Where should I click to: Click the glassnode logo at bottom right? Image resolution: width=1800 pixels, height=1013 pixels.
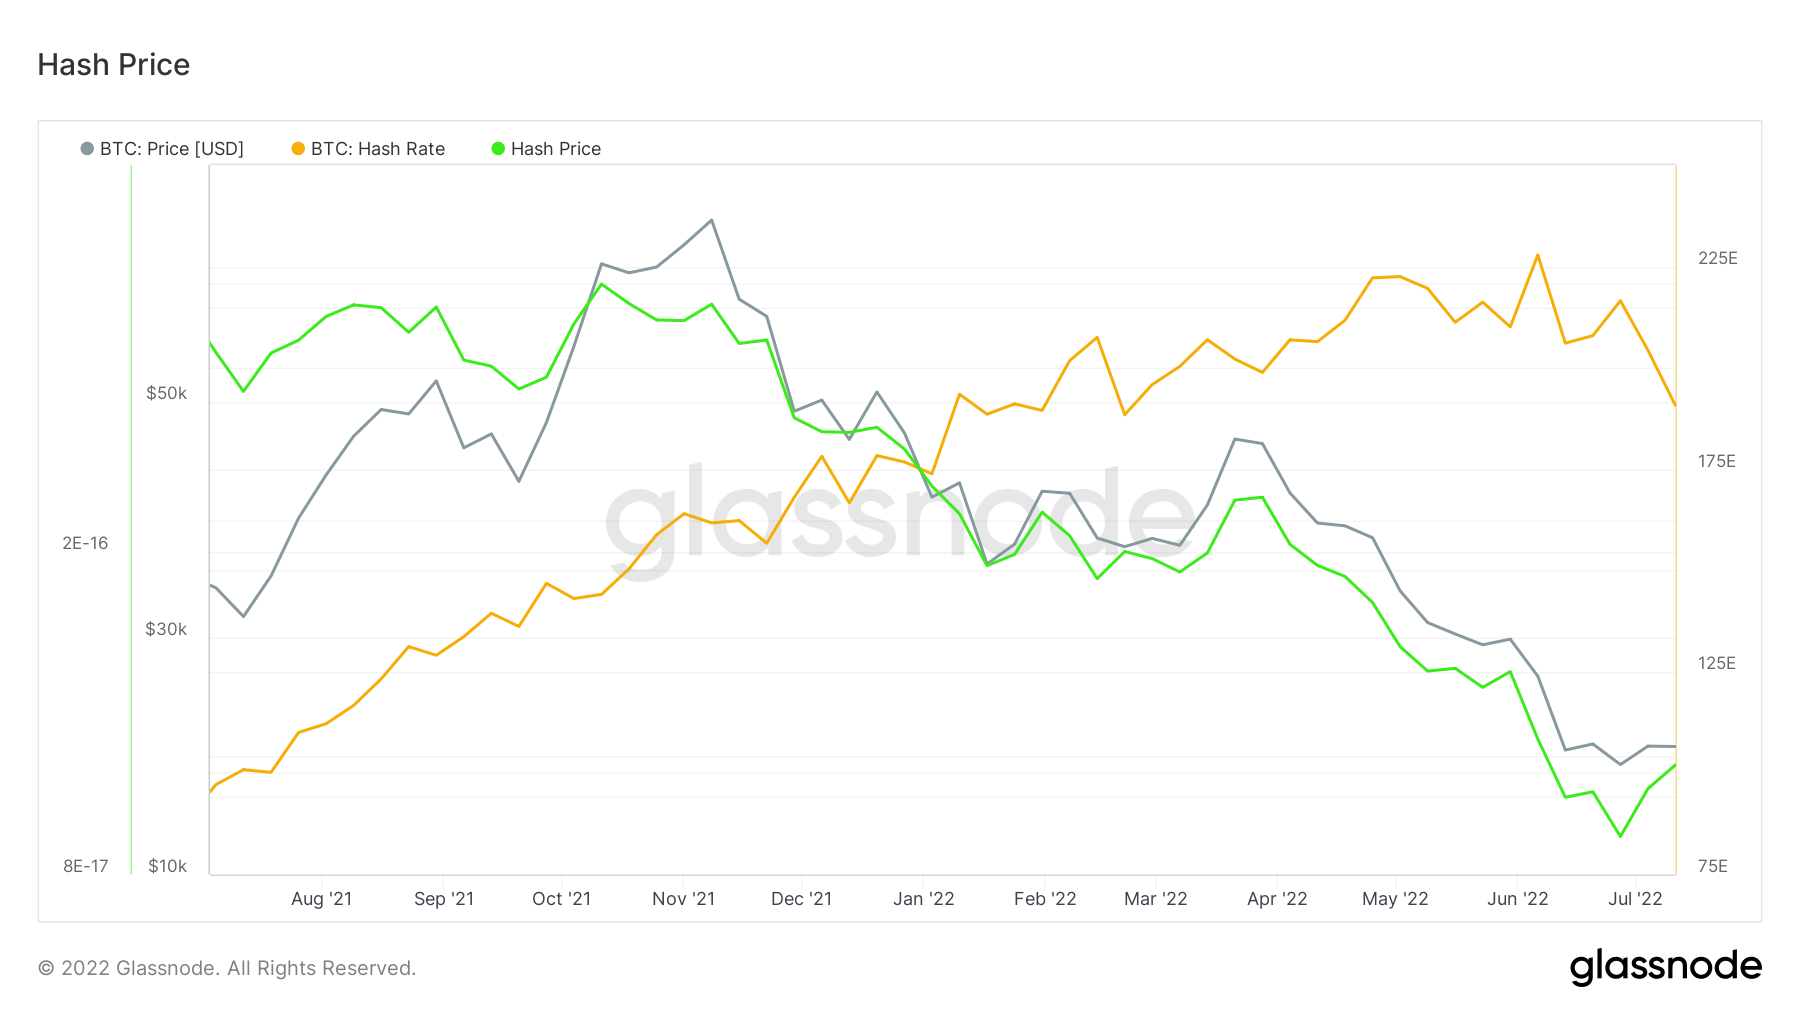click(1665, 967)
